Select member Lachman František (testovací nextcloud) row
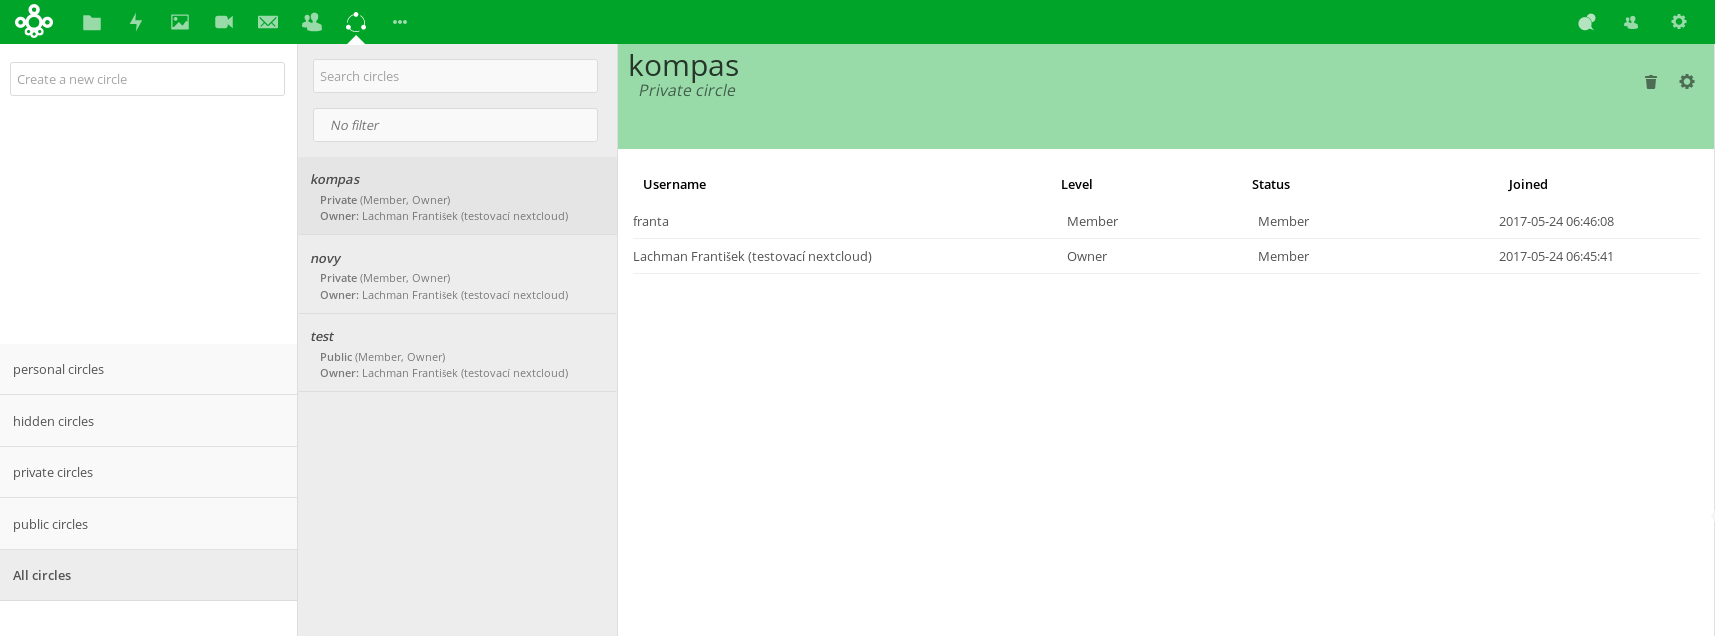 (x=1166, y=256)
